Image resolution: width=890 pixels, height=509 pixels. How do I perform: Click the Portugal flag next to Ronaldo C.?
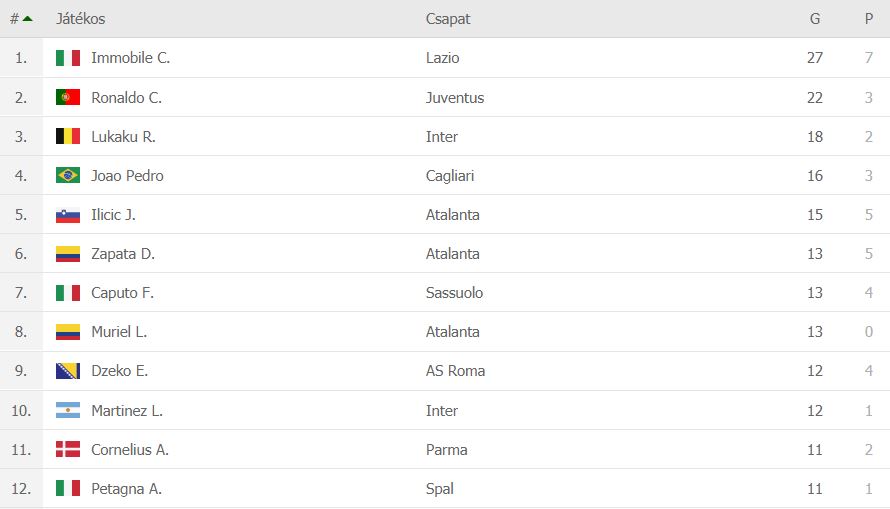click(68, 98)
